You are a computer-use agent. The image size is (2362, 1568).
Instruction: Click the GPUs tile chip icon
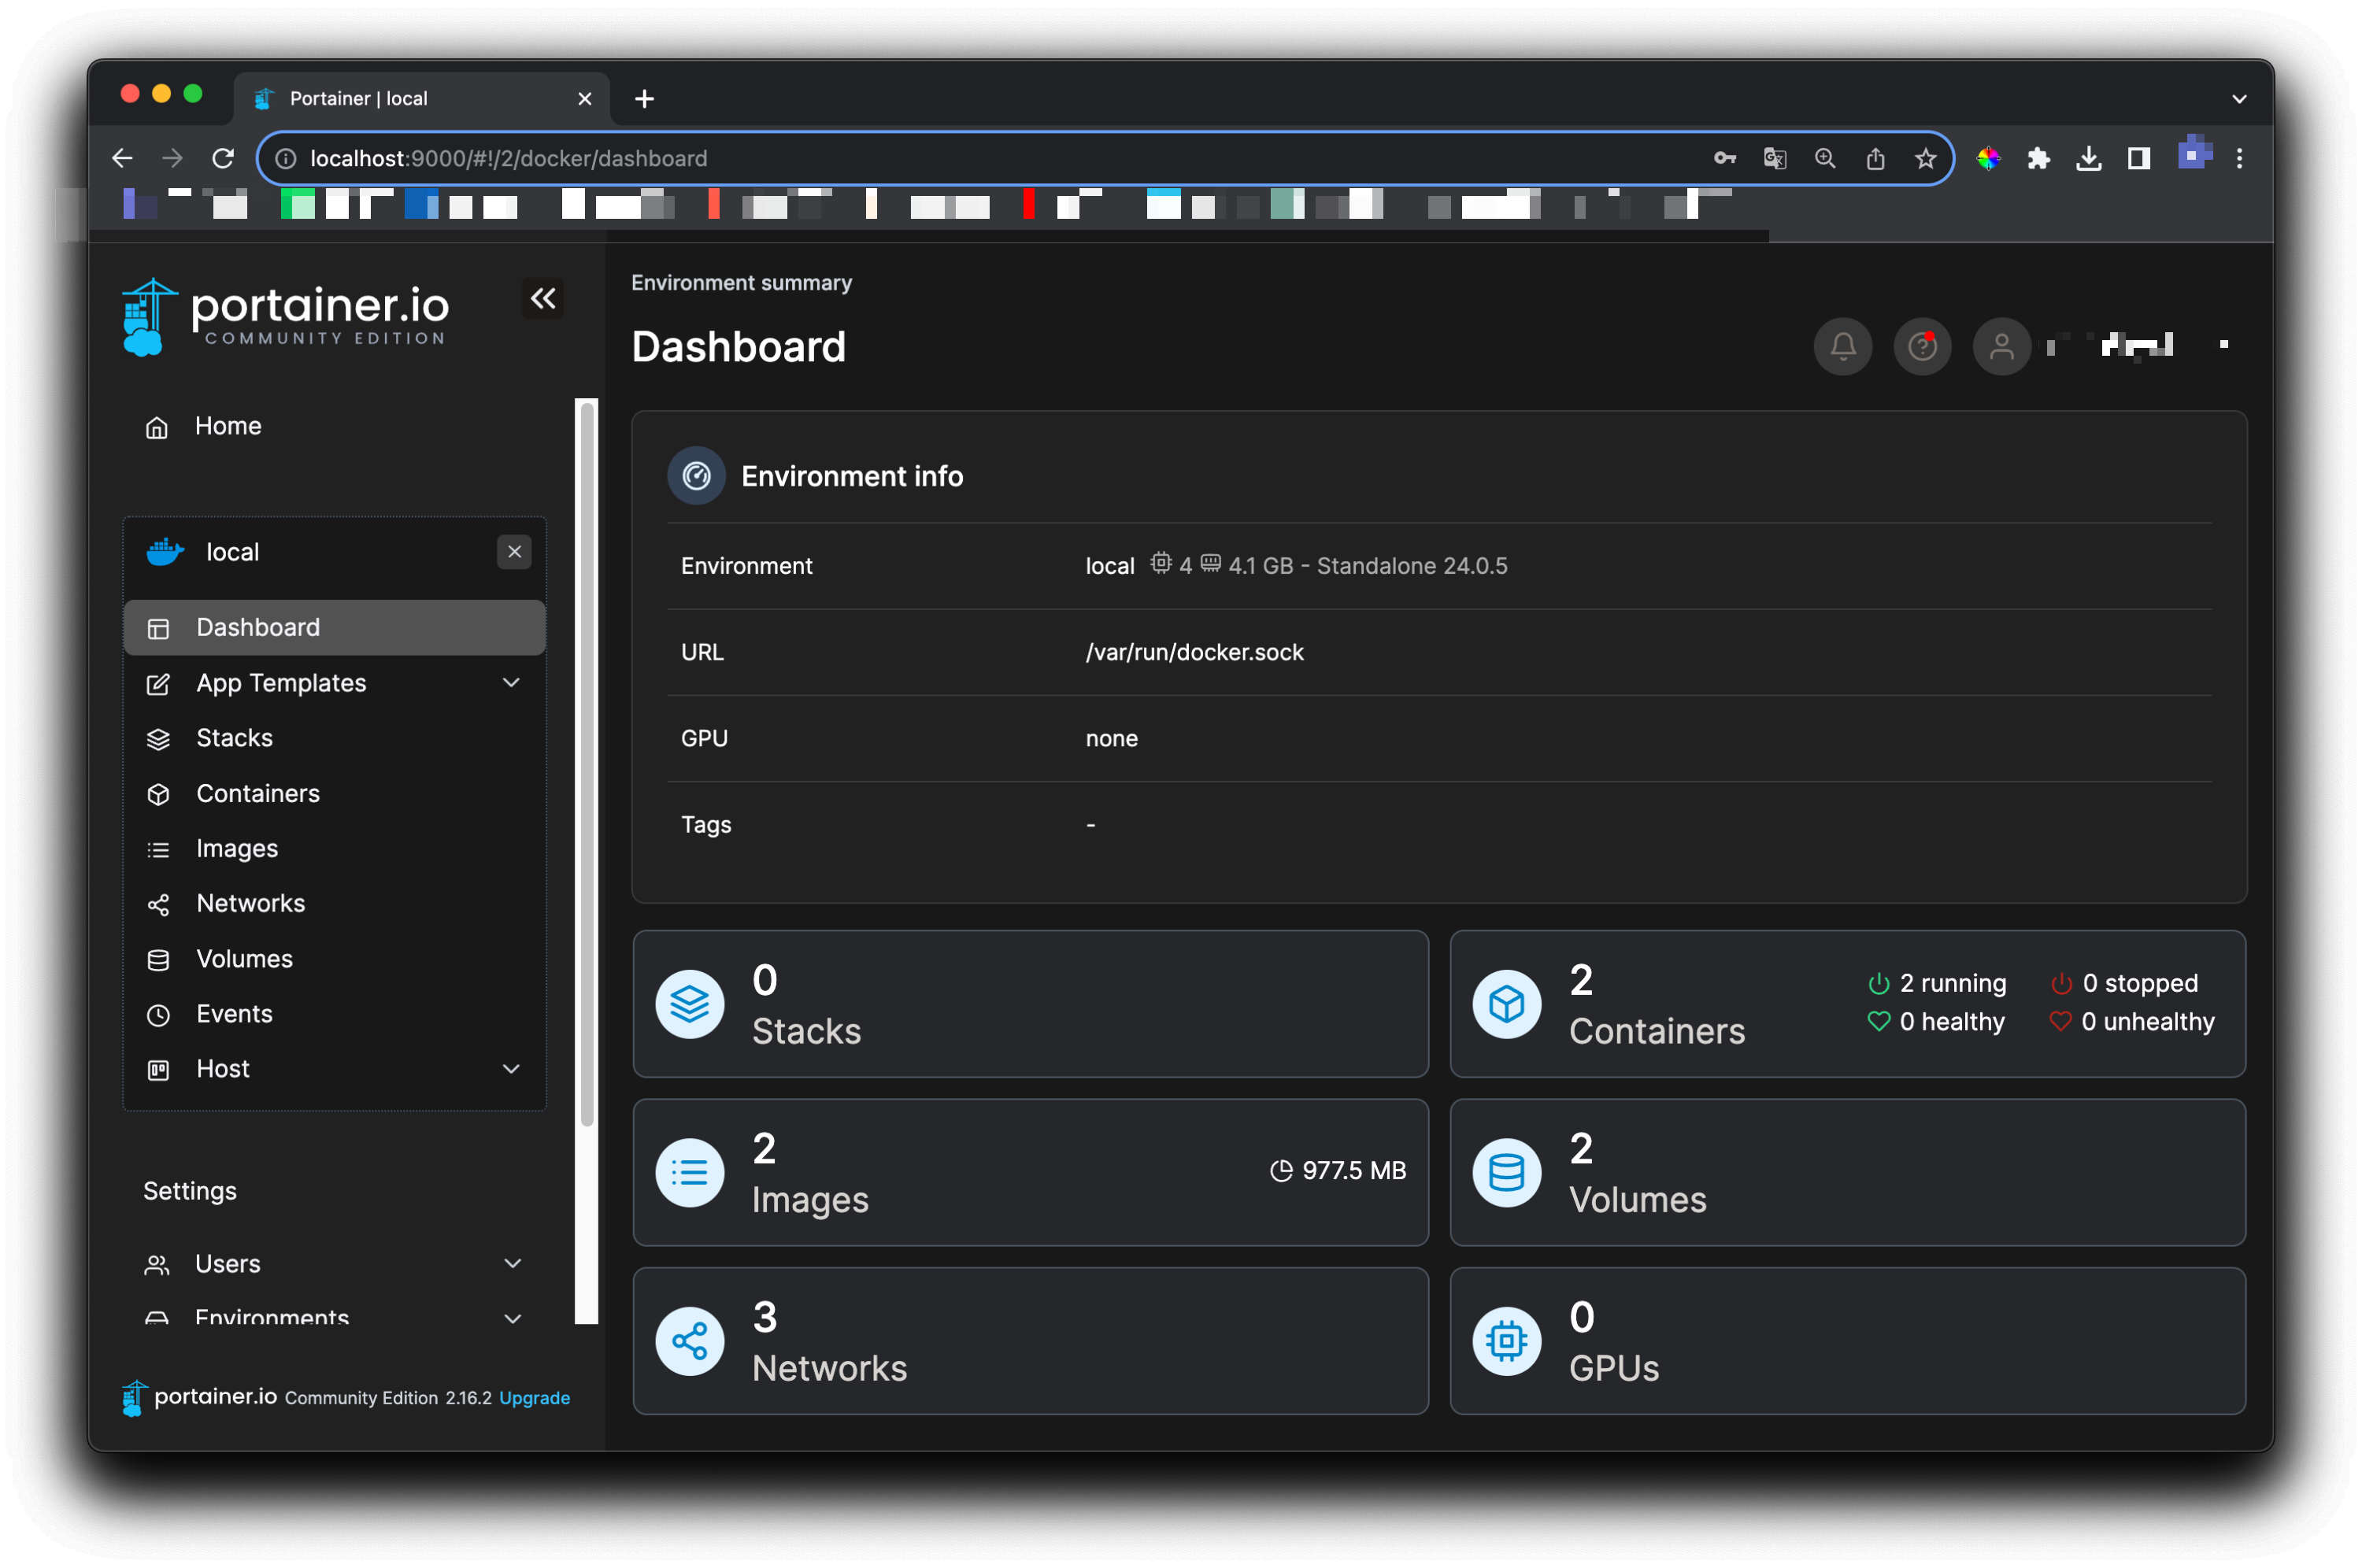click(x=1506, y=1341)
